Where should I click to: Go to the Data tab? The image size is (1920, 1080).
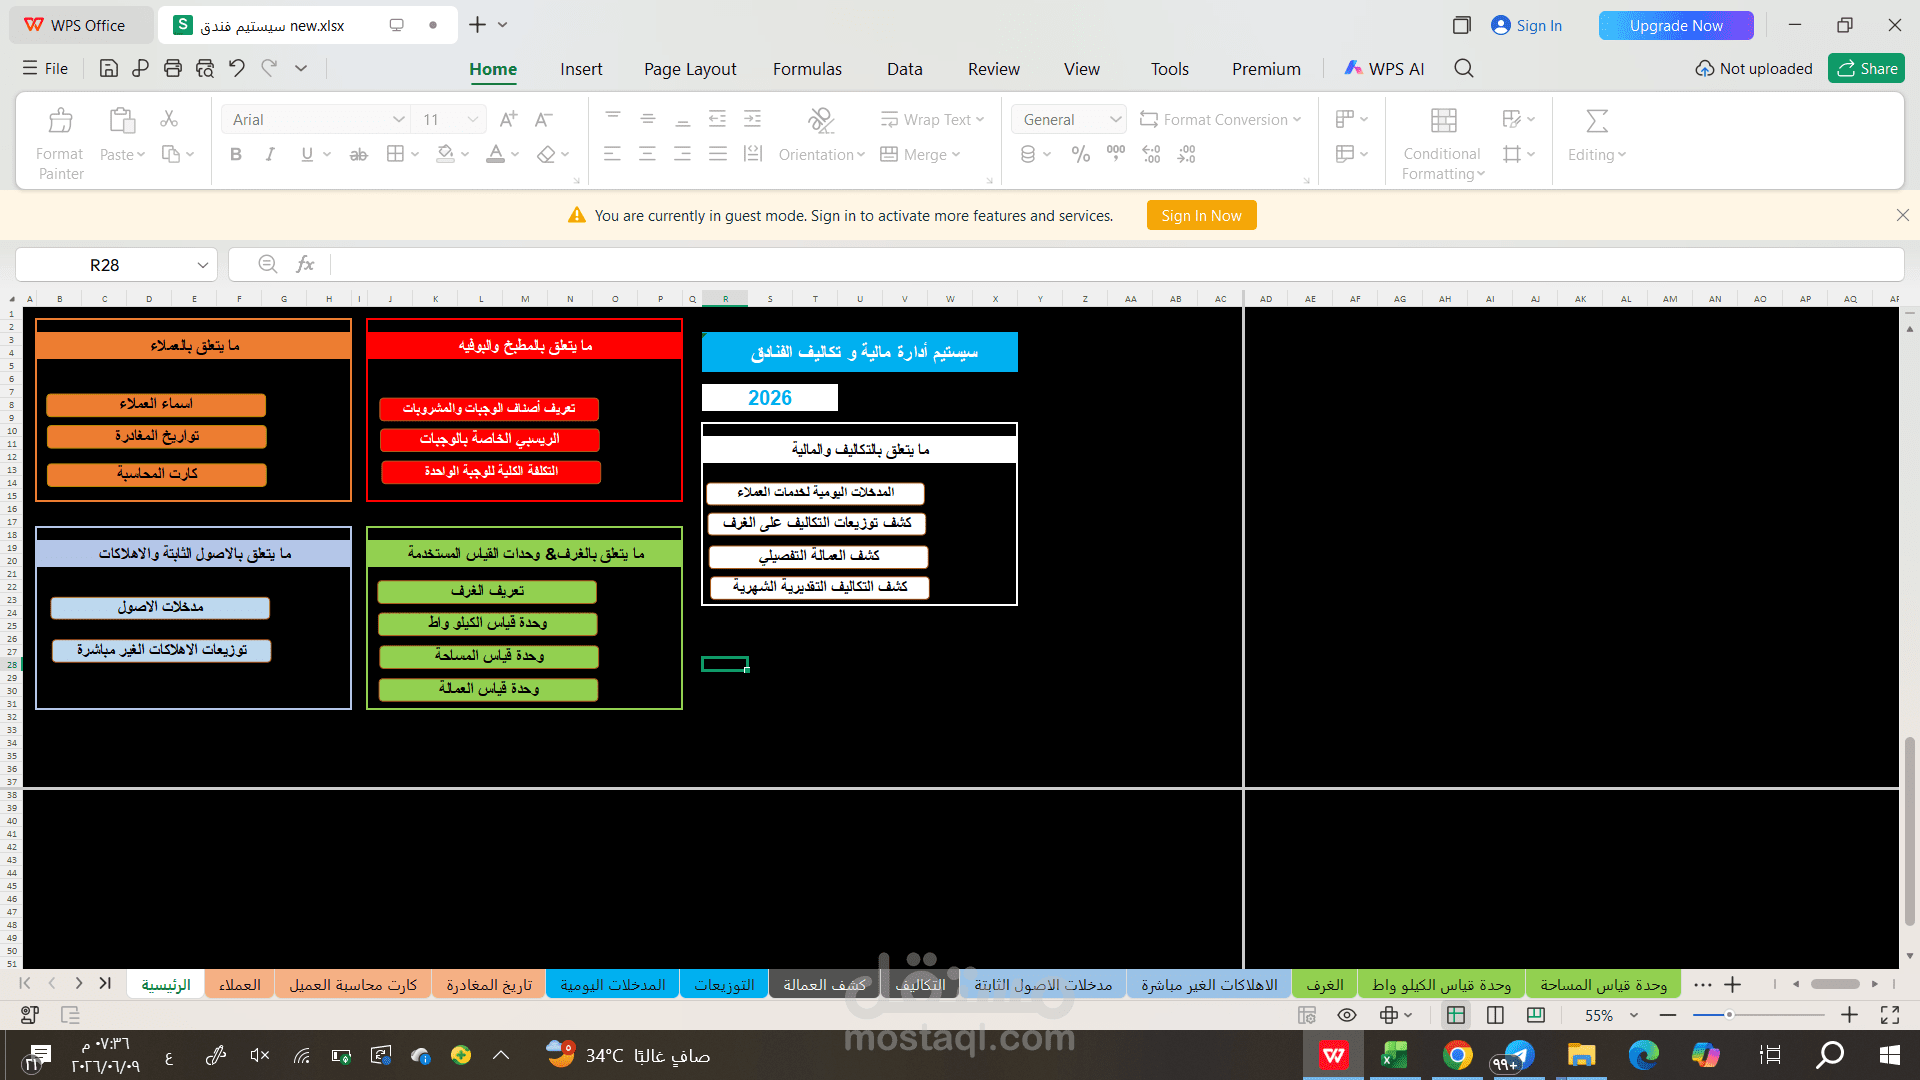pos(904,68)
